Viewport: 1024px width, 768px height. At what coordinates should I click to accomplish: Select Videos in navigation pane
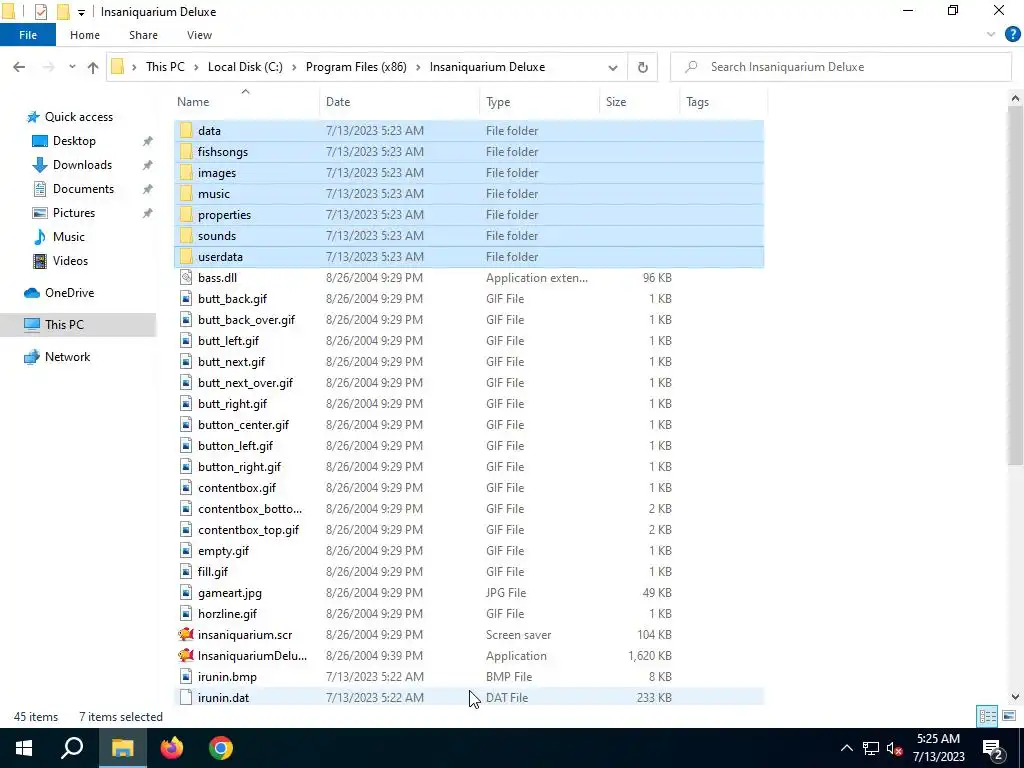70,261
